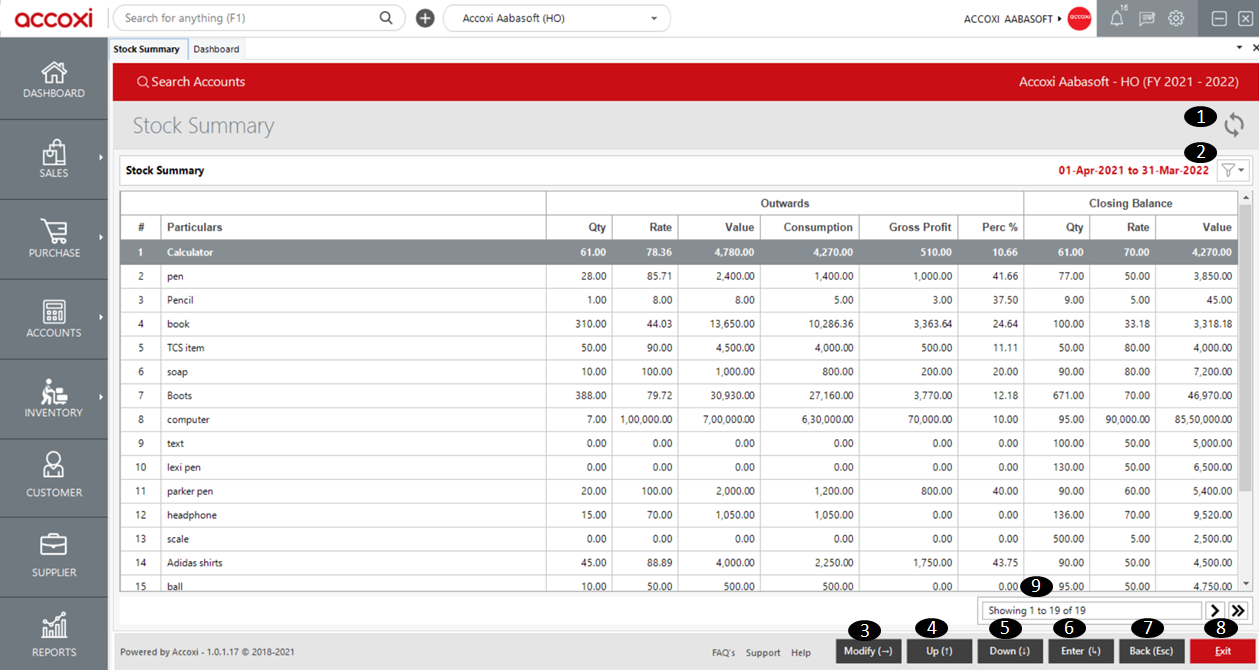Open the notifications bell icon
This screenshot has width=1259, height=670.
point(1117,18)
